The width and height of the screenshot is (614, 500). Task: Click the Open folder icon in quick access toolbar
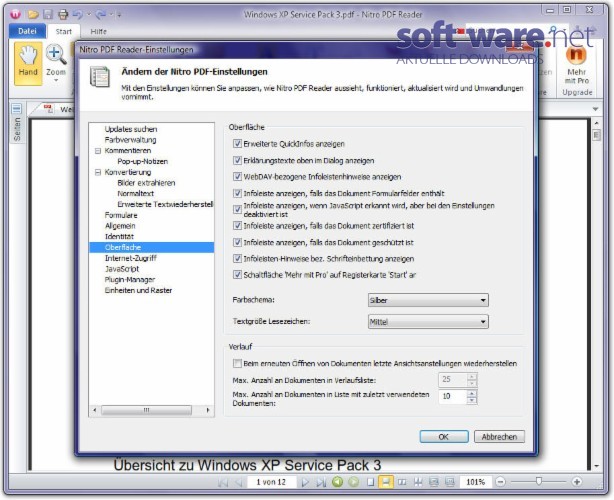[x=33, y=15]
